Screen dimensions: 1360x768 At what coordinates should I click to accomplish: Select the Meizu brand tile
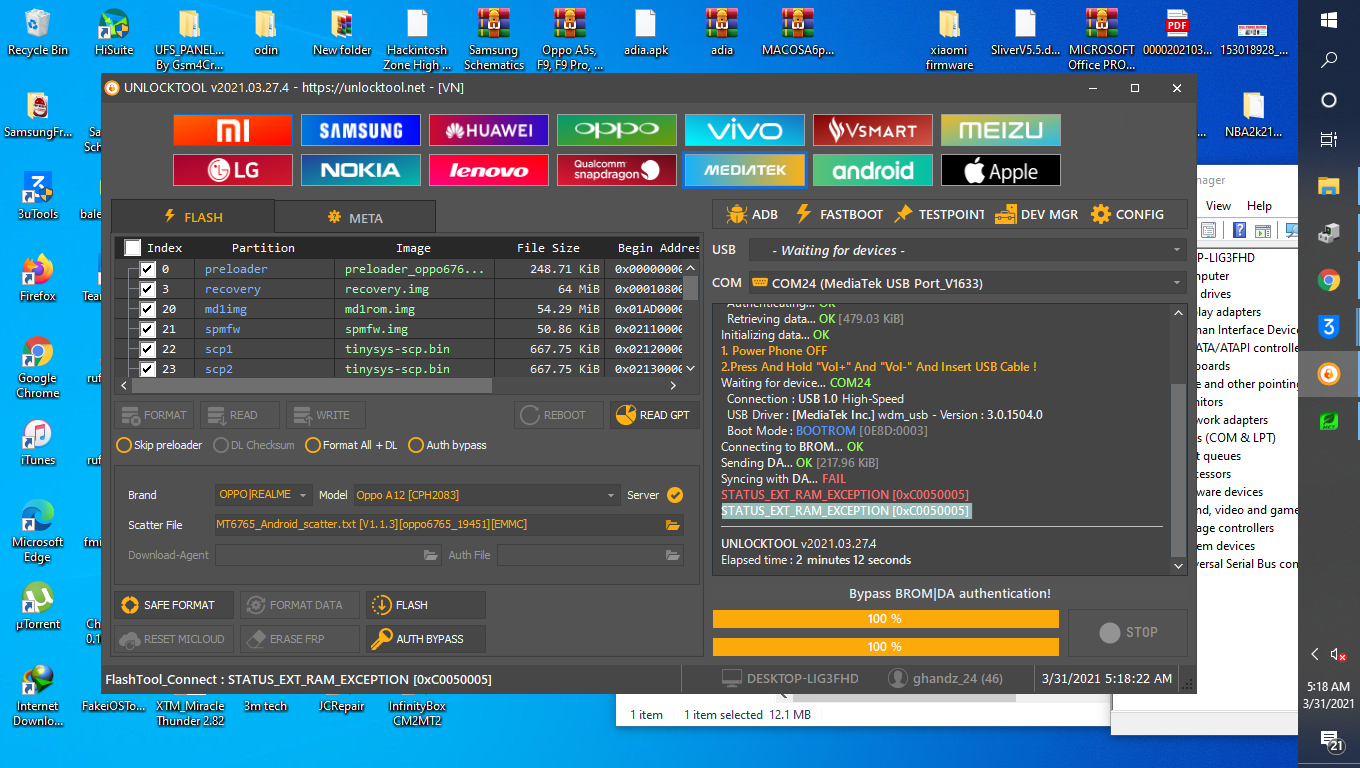[1000, 130]
